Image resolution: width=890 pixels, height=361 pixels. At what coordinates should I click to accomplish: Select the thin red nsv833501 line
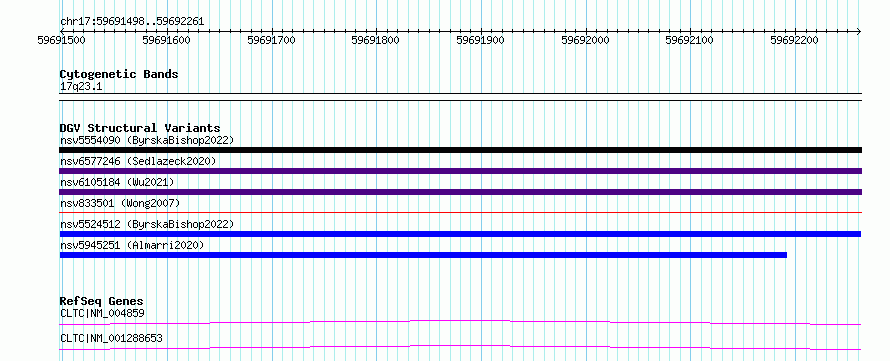[x=460, y=212]
